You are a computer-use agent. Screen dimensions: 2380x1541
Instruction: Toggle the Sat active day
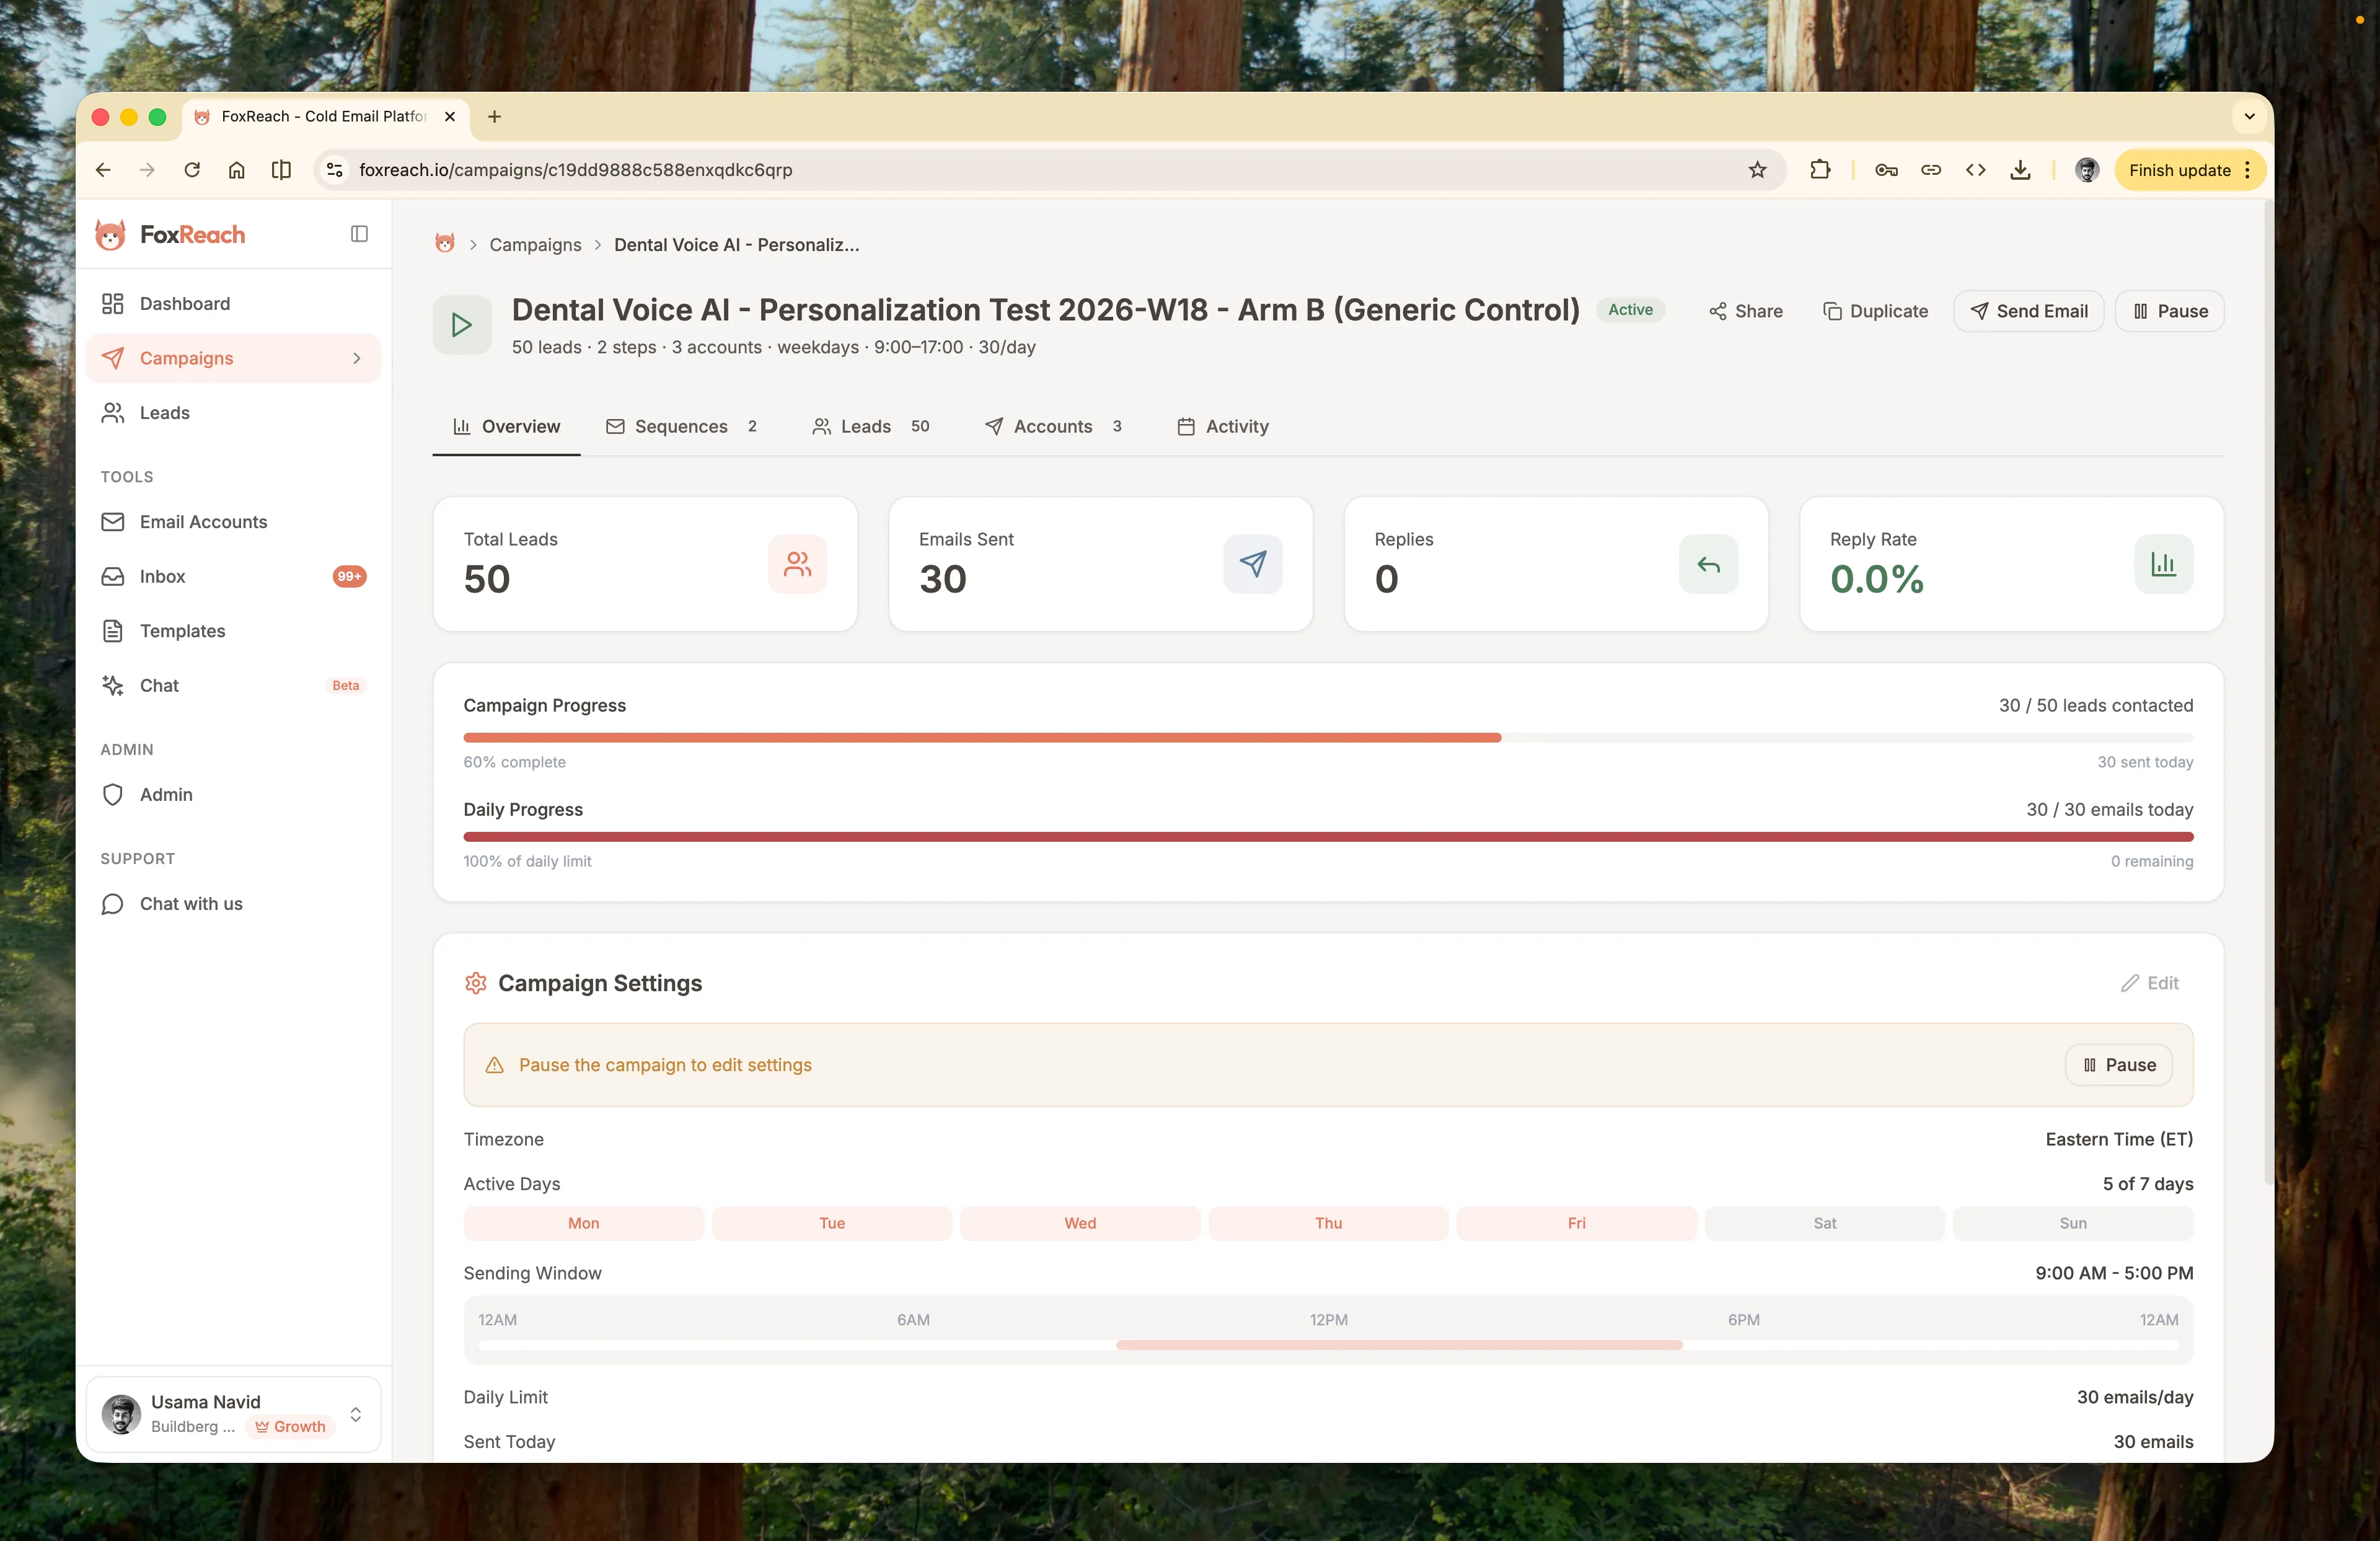tap(1825, 1223)
